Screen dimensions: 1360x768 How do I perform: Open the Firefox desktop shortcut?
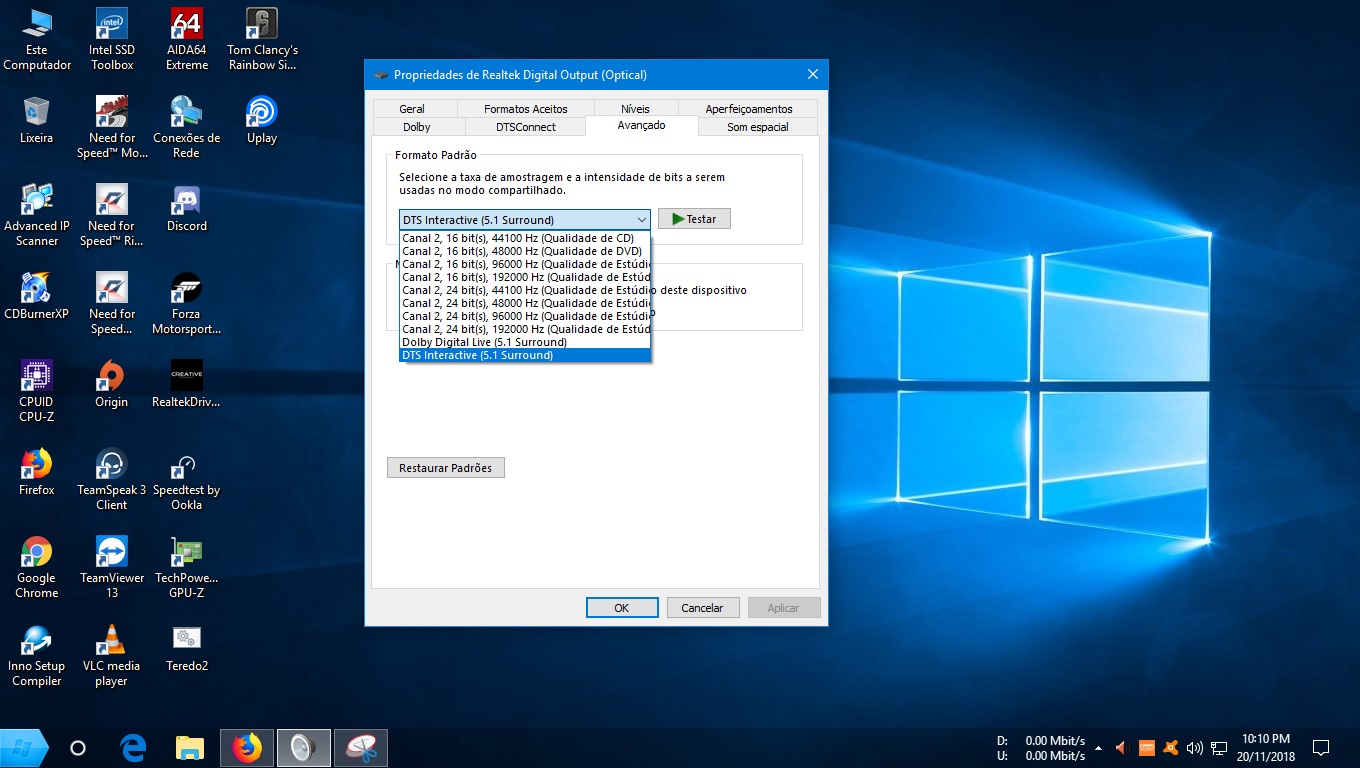click(x=37, y=472)
